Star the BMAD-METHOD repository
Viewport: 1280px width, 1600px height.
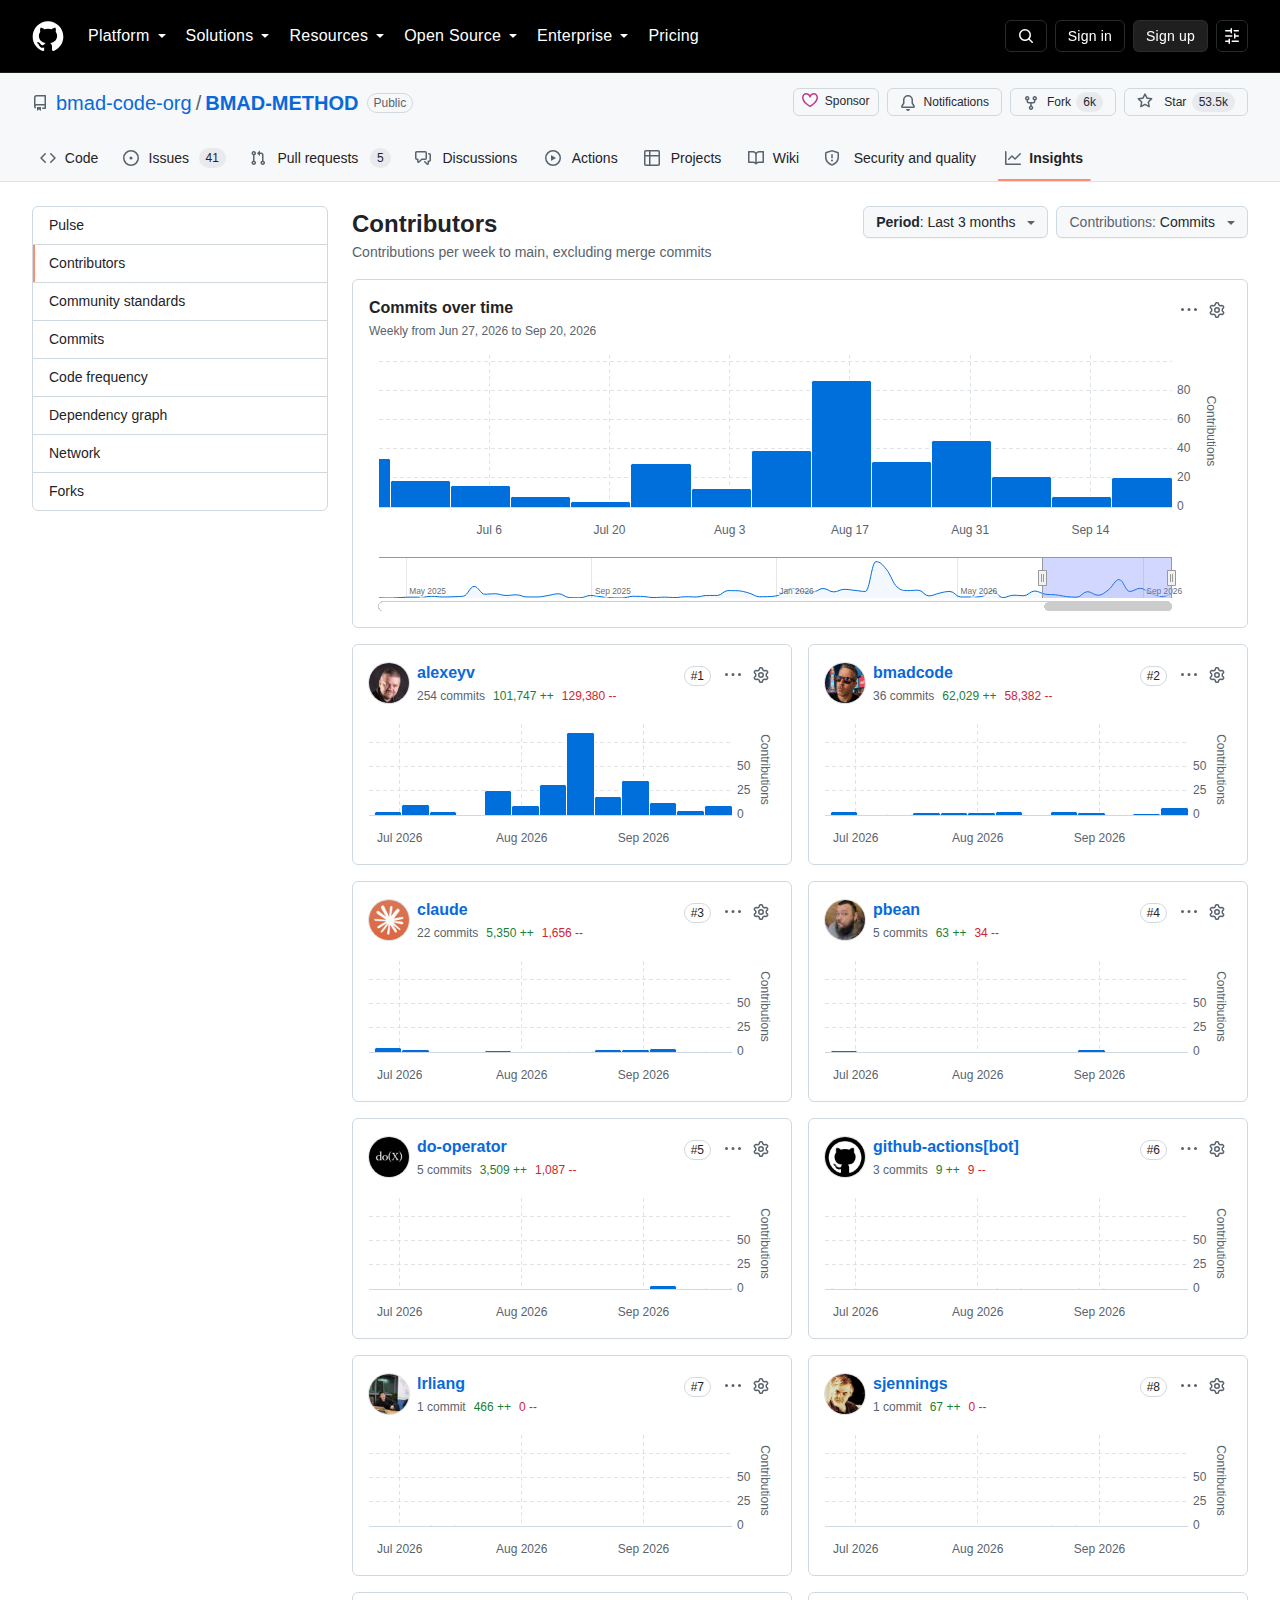(1186, 102)
